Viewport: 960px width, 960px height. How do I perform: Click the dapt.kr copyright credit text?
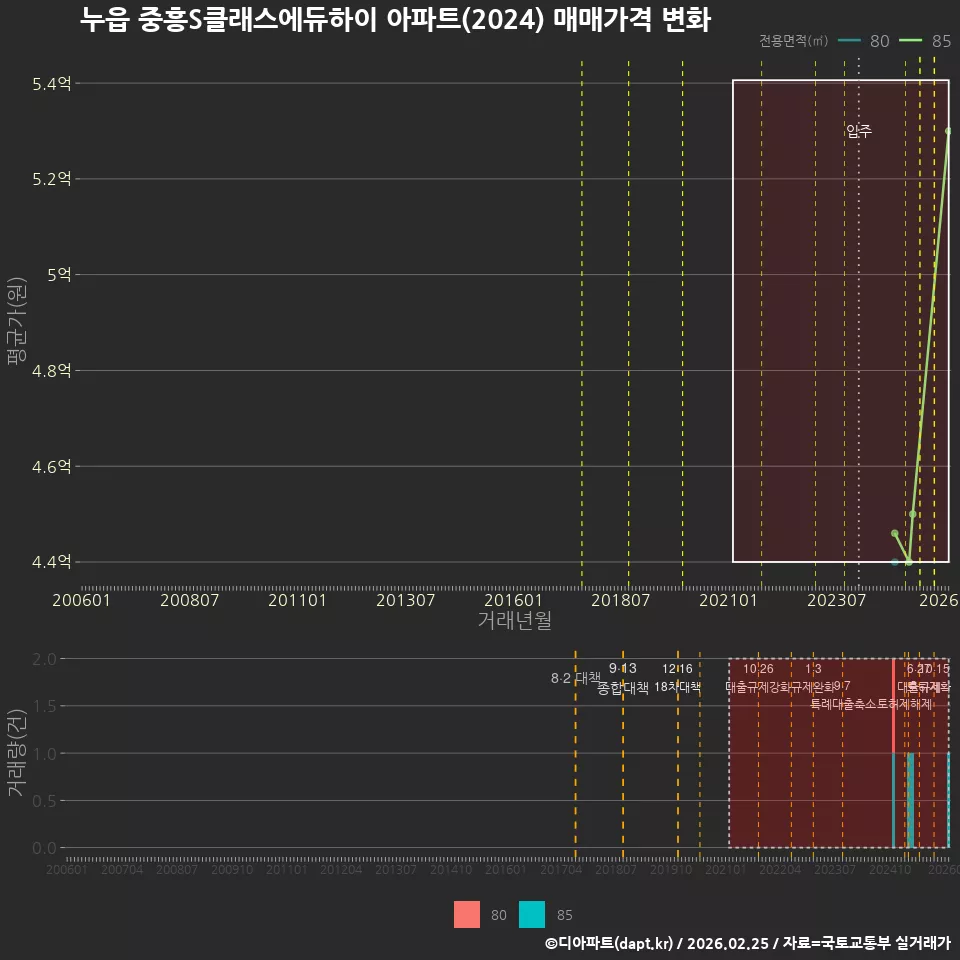[x=748, y=943]
